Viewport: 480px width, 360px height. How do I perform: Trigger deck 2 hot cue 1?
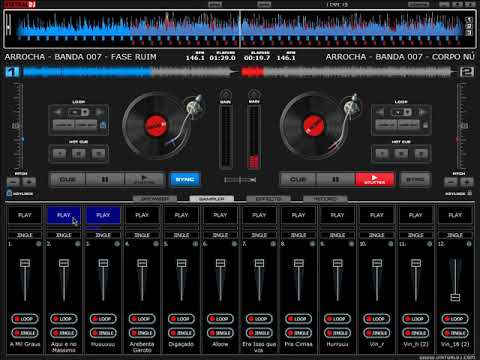(382, 154)
